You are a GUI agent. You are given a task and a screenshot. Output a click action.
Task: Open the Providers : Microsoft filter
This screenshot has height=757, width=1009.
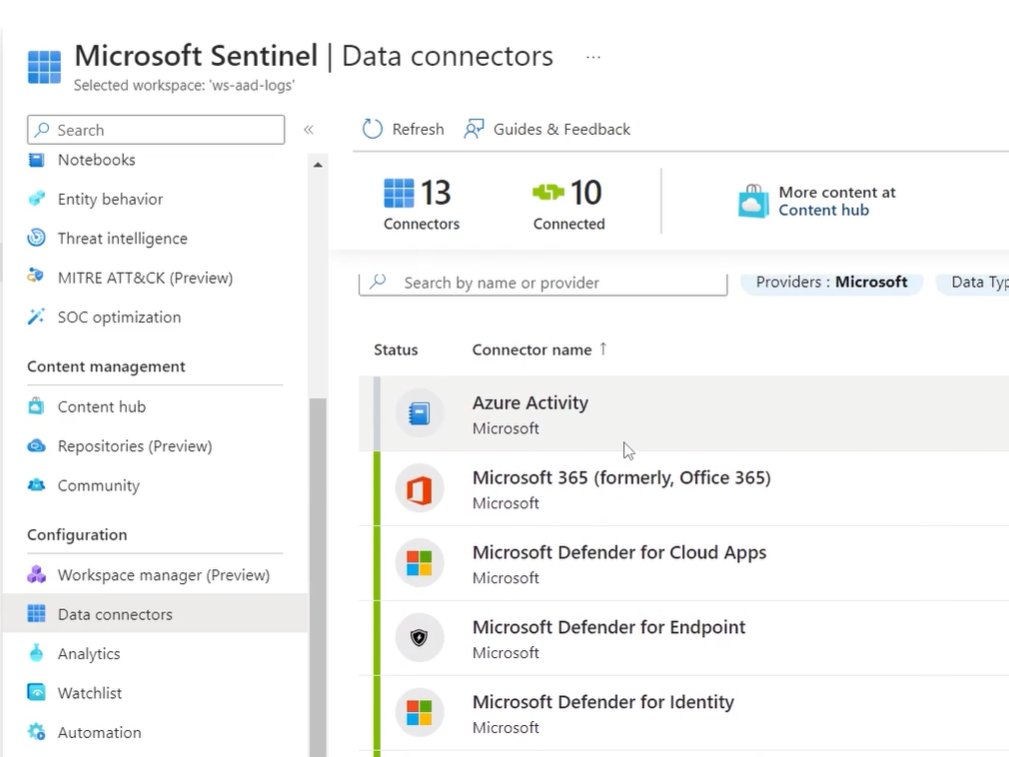[x=831, y=282]
